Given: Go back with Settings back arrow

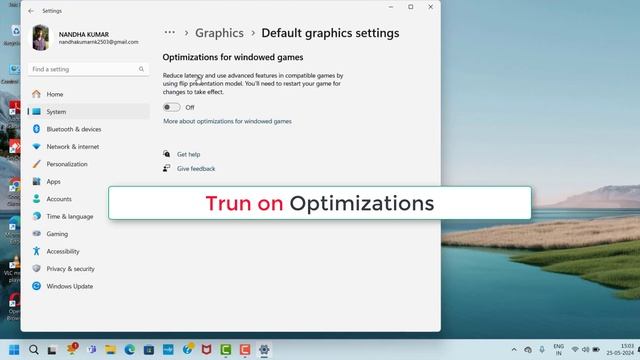Looking at the screenshot, I should pos(31,11).
